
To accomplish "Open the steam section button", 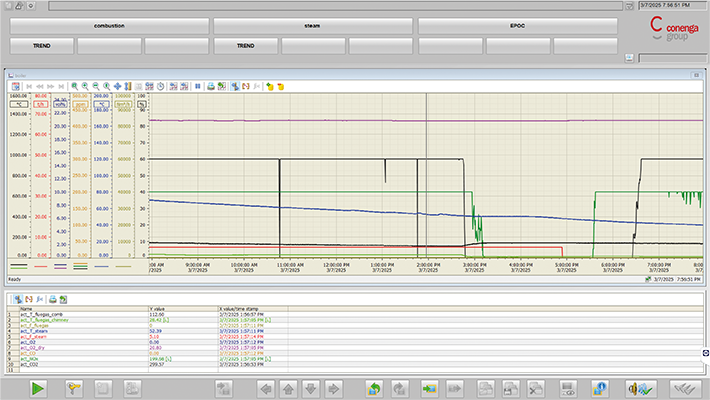I will click(313, 26).
